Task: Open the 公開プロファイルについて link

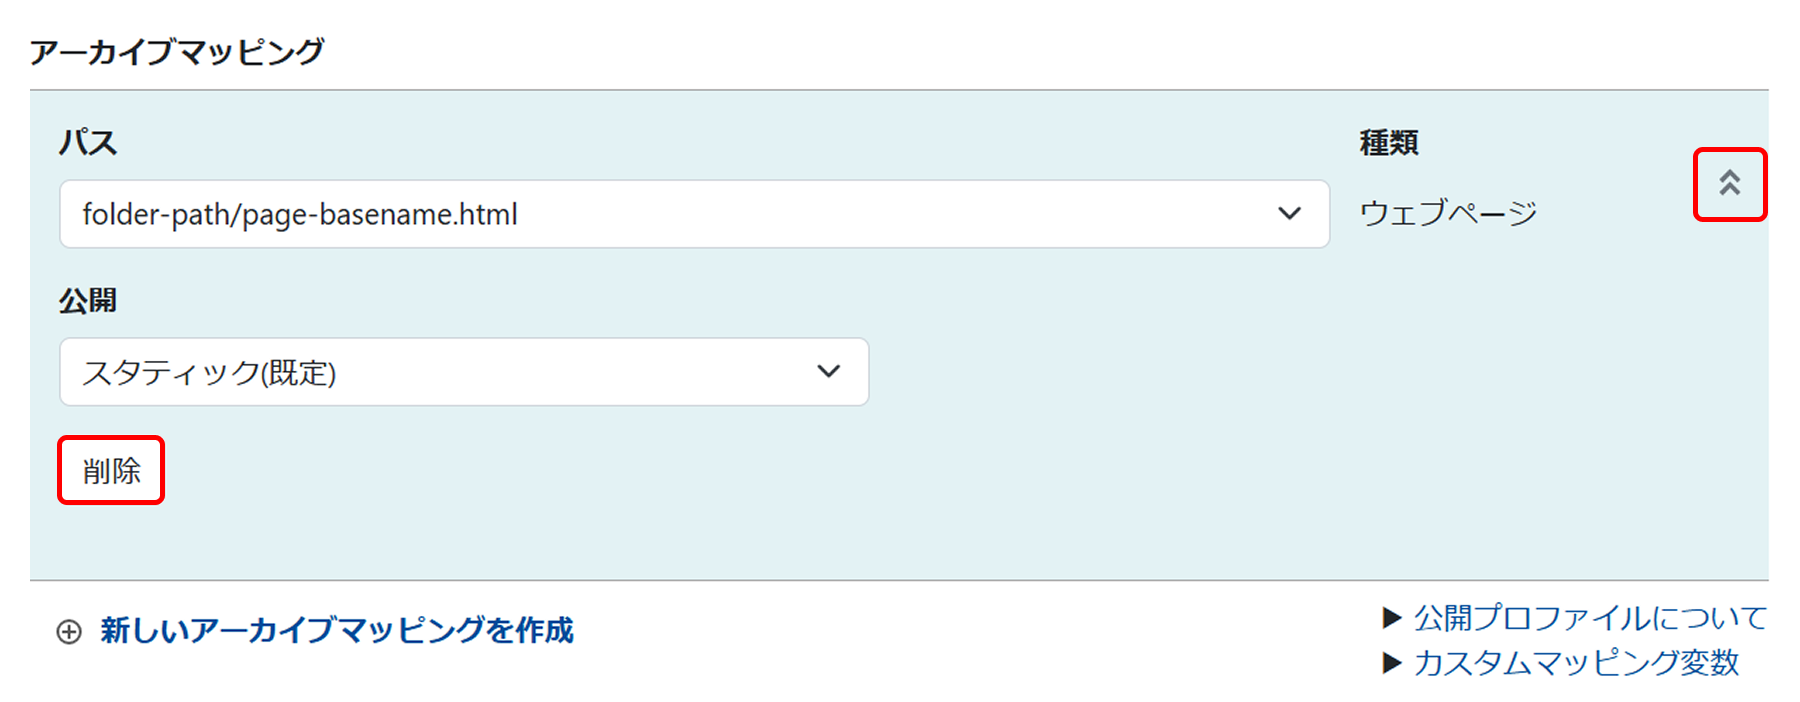Action: [x=1590, y=618]
